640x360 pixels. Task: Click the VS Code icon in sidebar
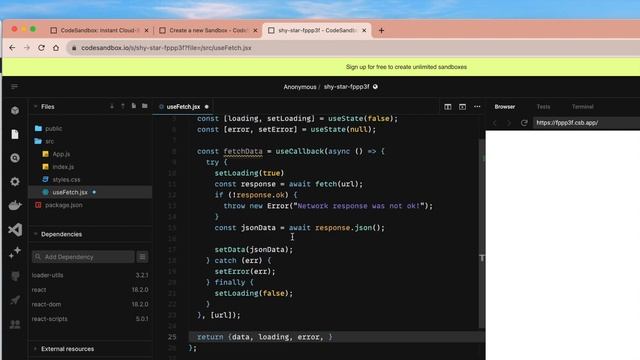15,229
